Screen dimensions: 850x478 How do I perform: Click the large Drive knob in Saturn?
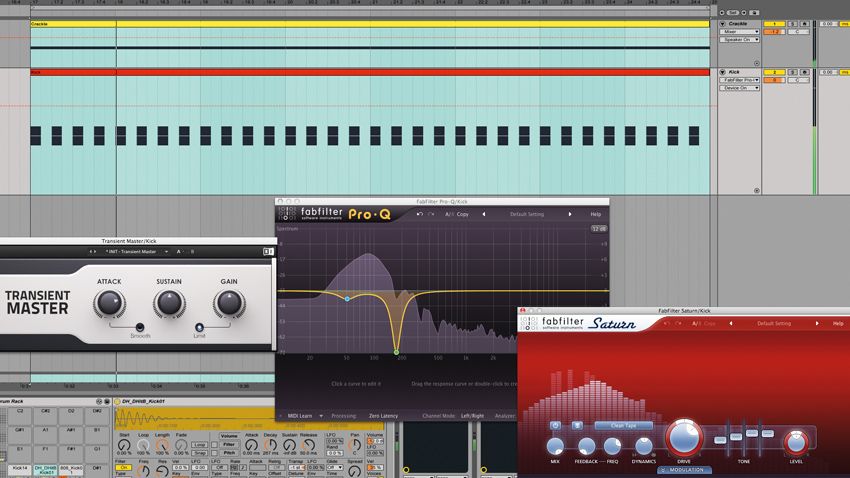click(684, 437)
